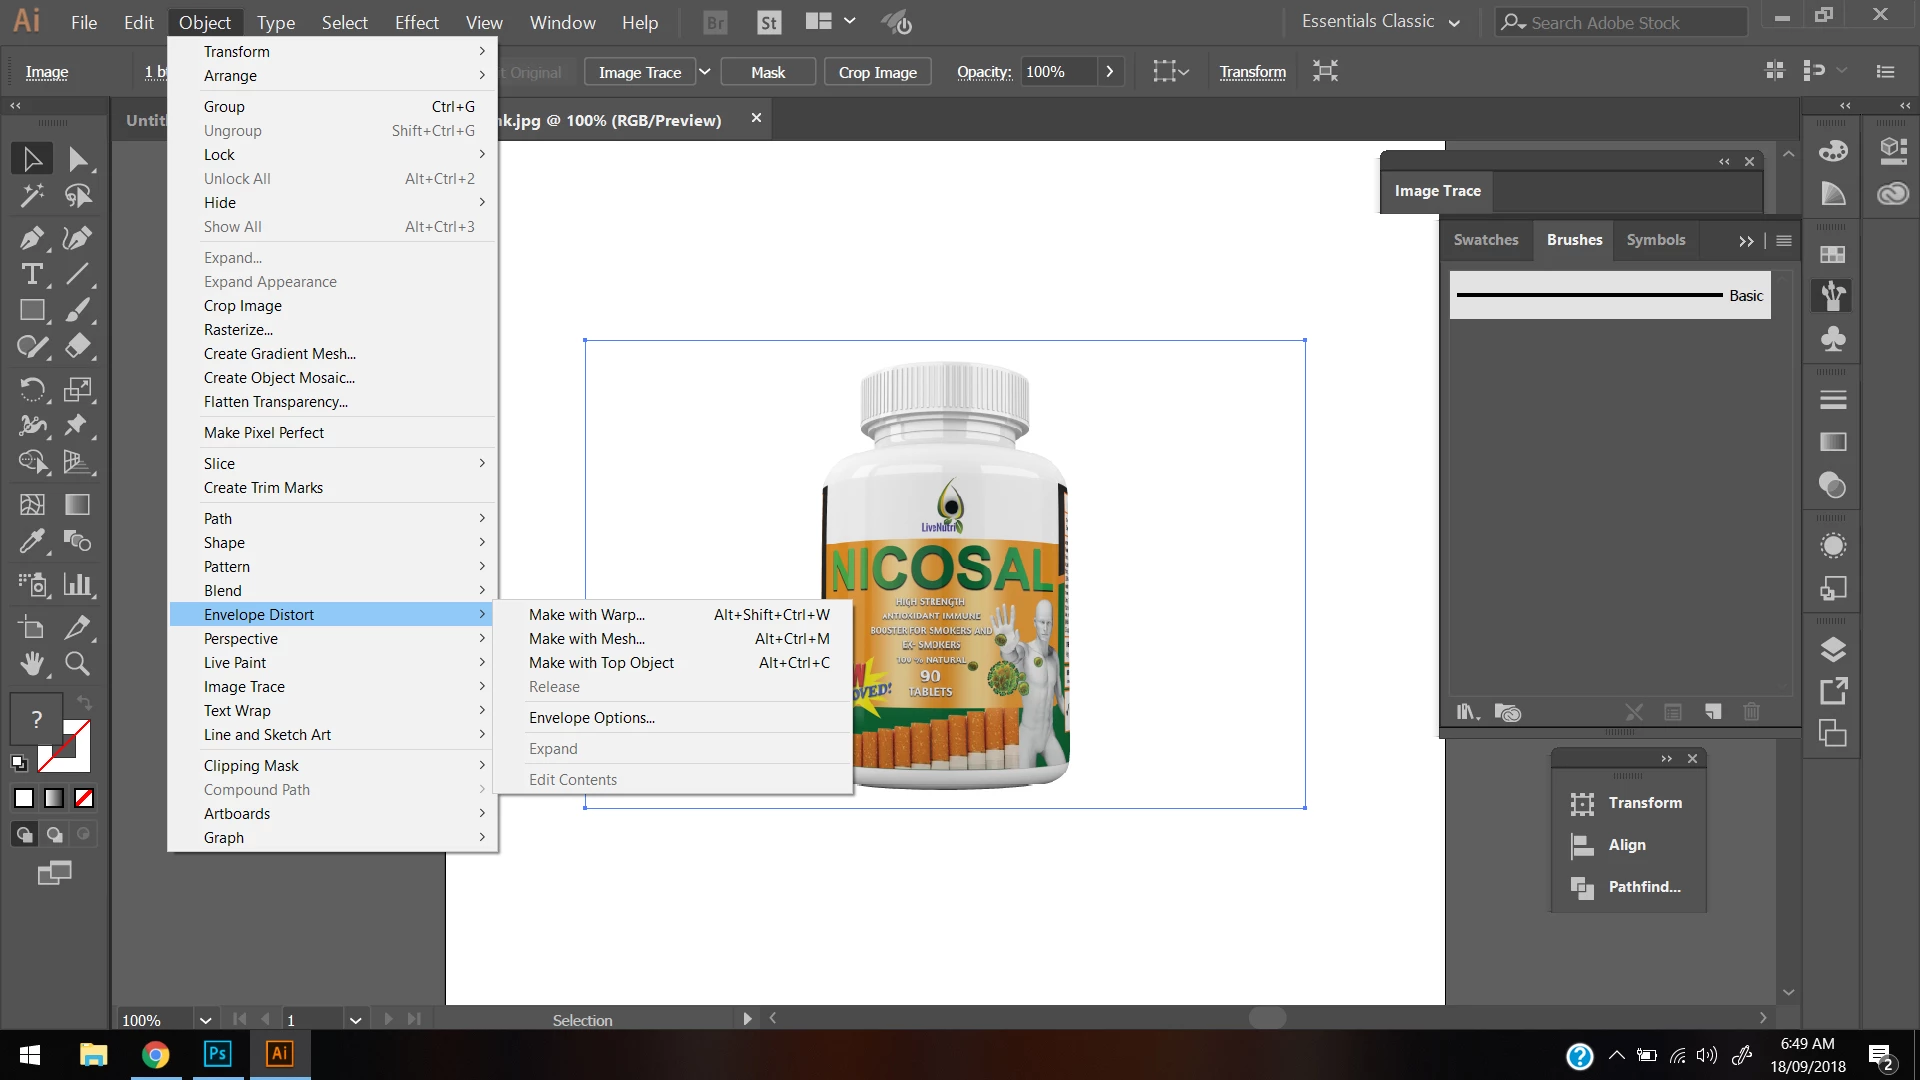Select the Direct Selection tool
Screen dimensions: 1920x1080
[x=77, y=159]
